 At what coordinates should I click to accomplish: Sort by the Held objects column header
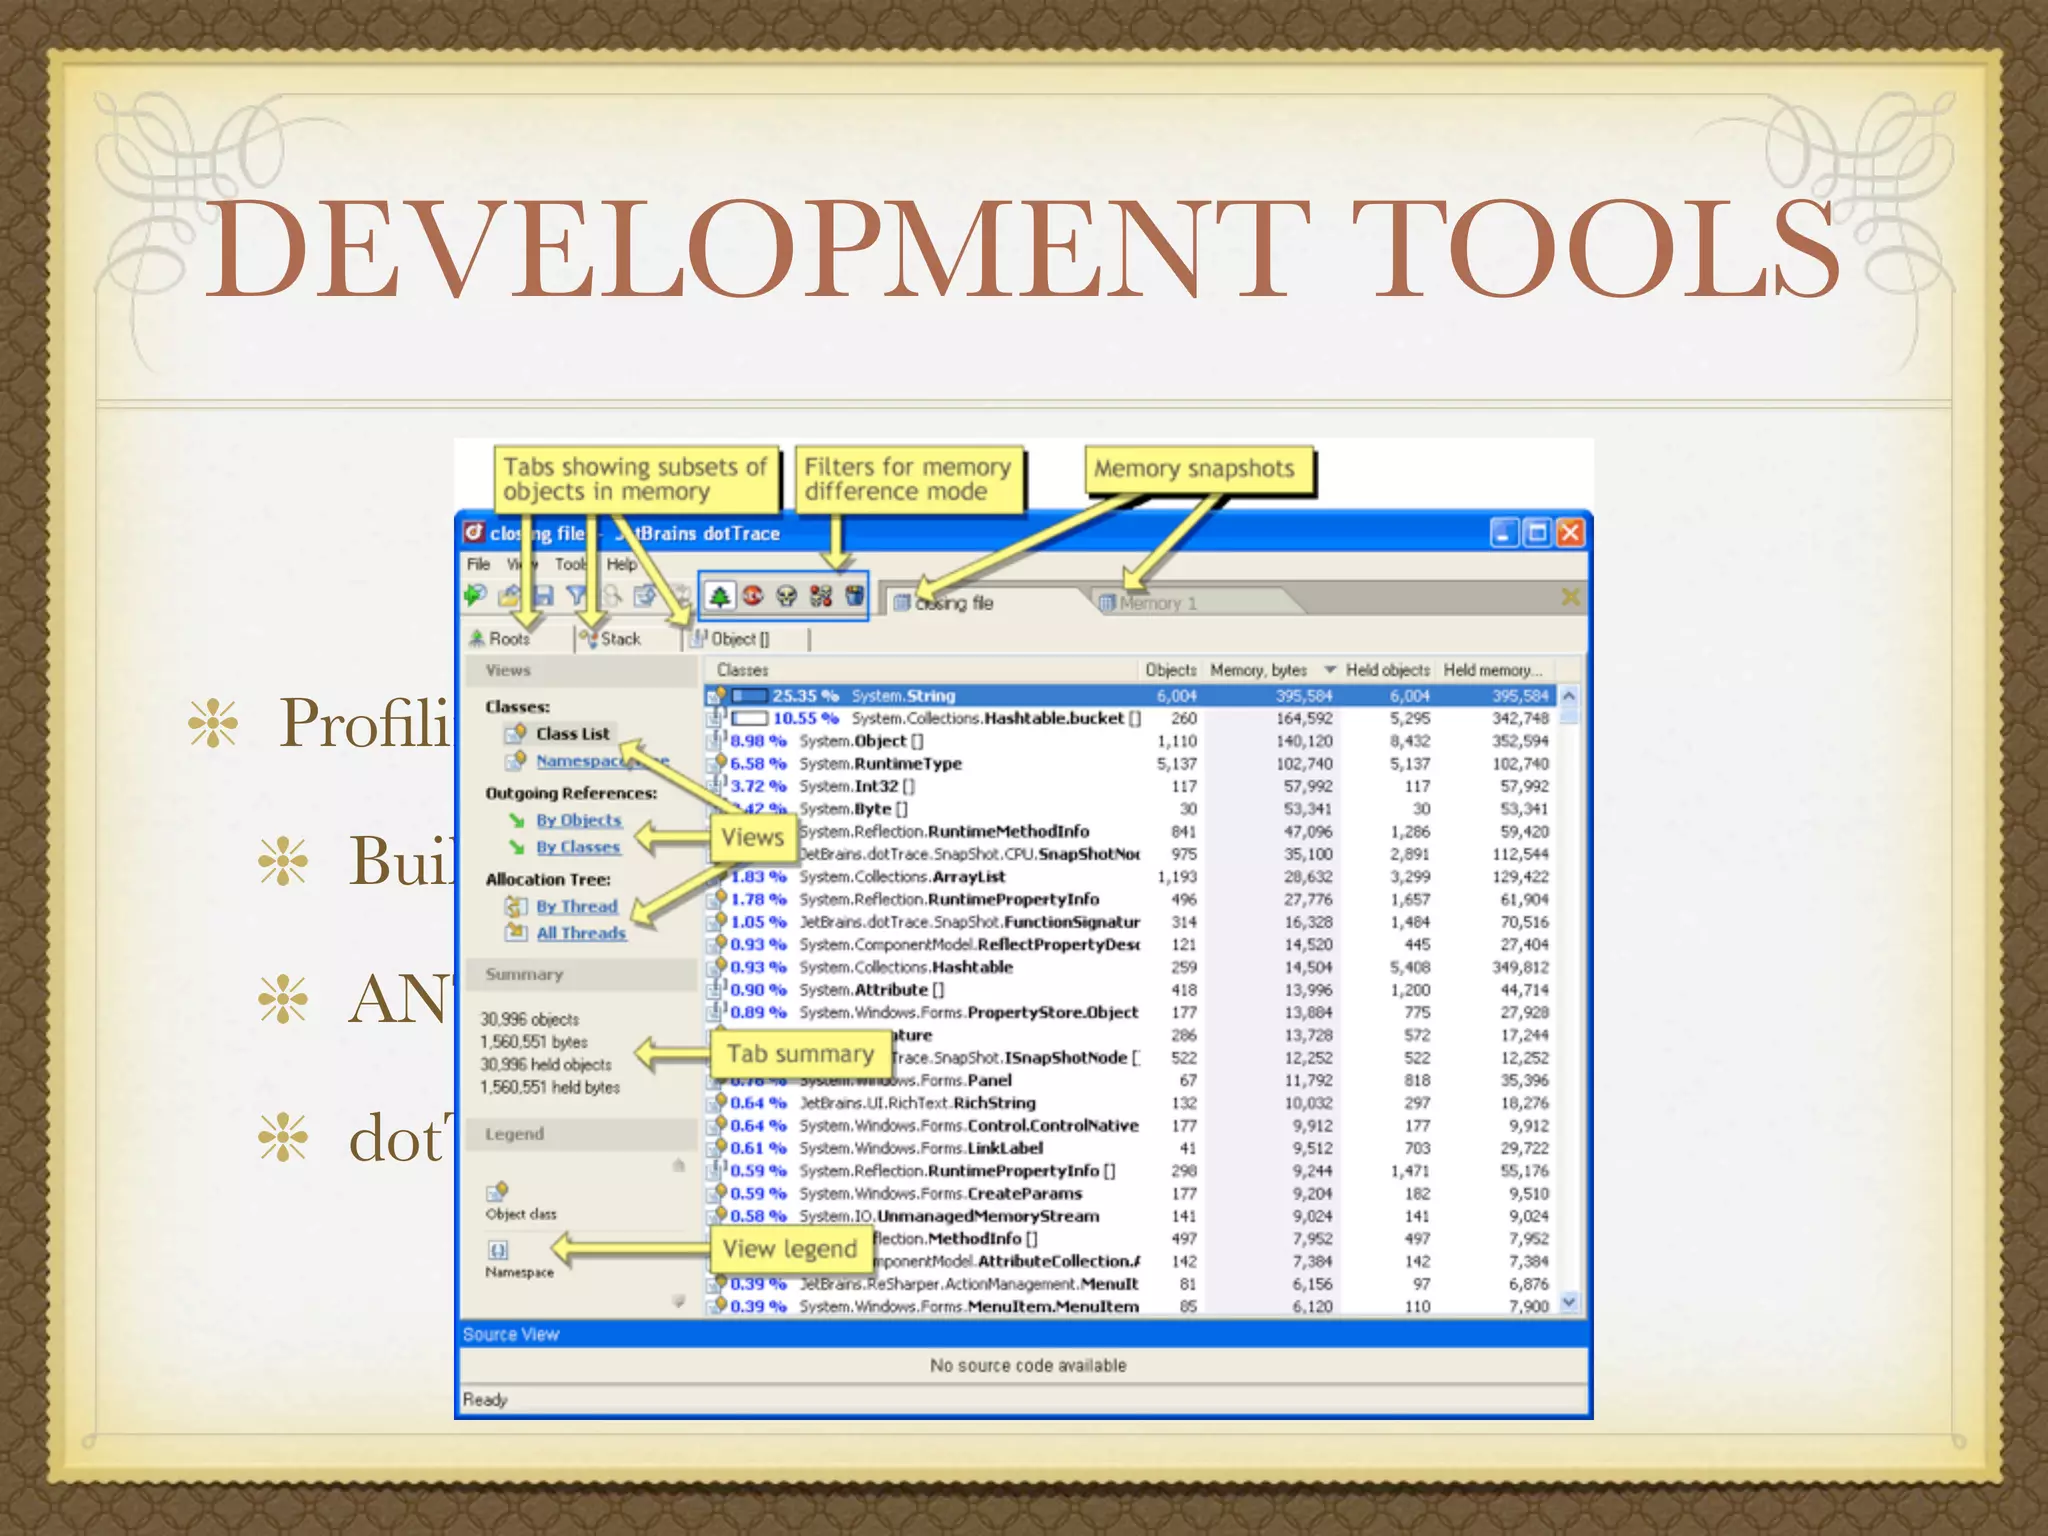coord(1387,670)
